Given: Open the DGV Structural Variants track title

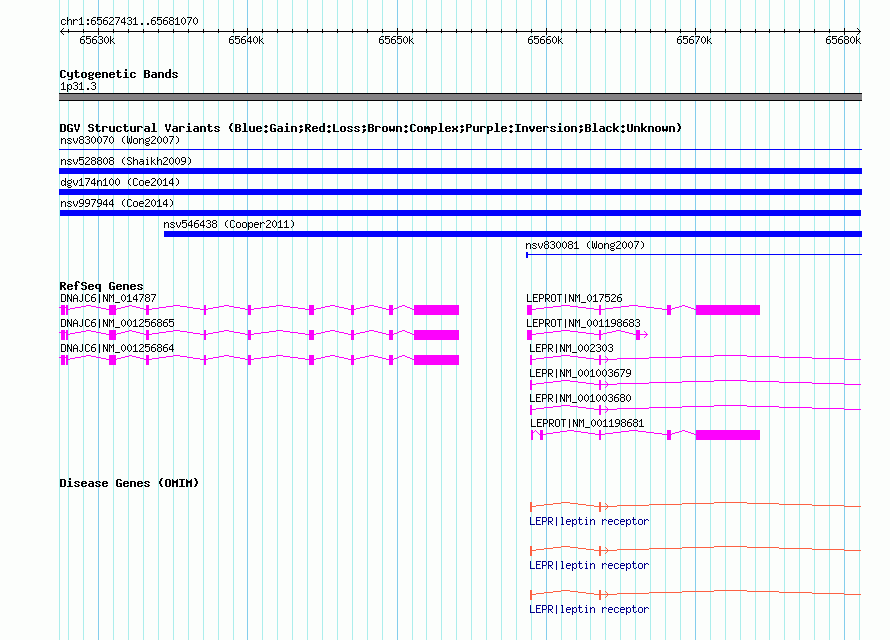Looking at the screenshot, I should point(371,128).
